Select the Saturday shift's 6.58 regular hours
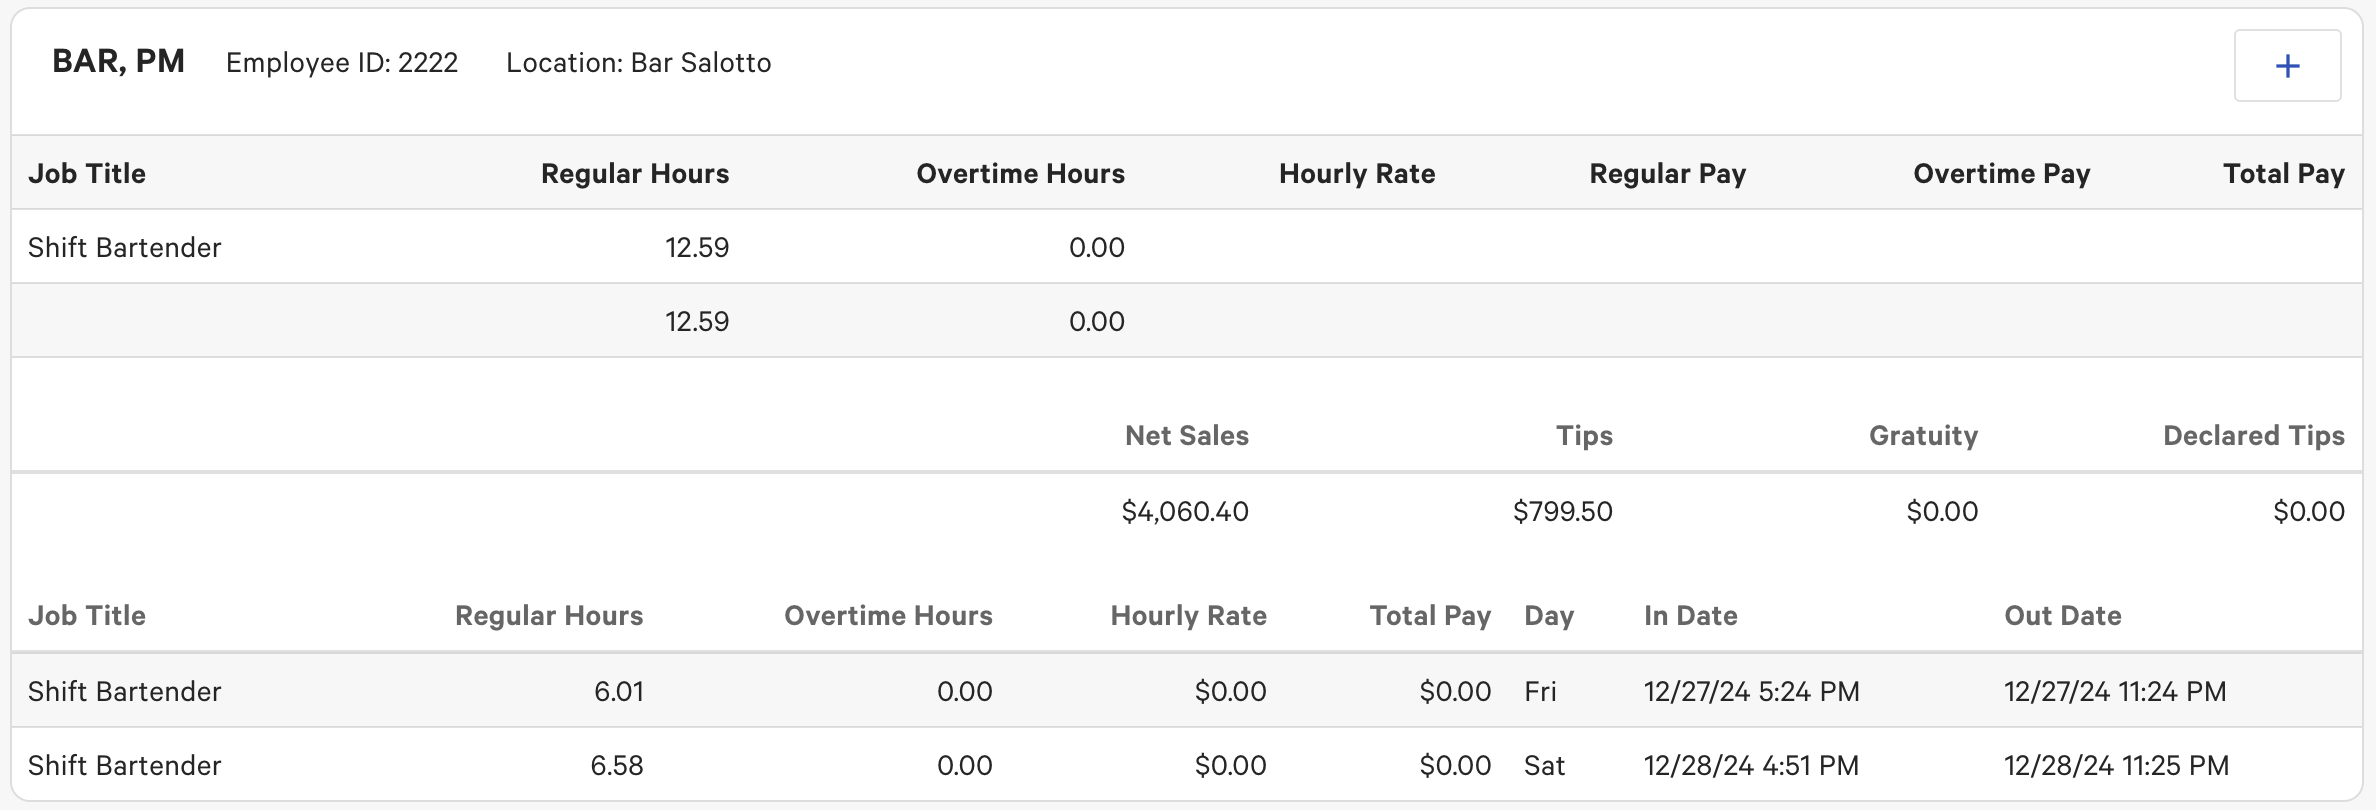 [616, 766]
